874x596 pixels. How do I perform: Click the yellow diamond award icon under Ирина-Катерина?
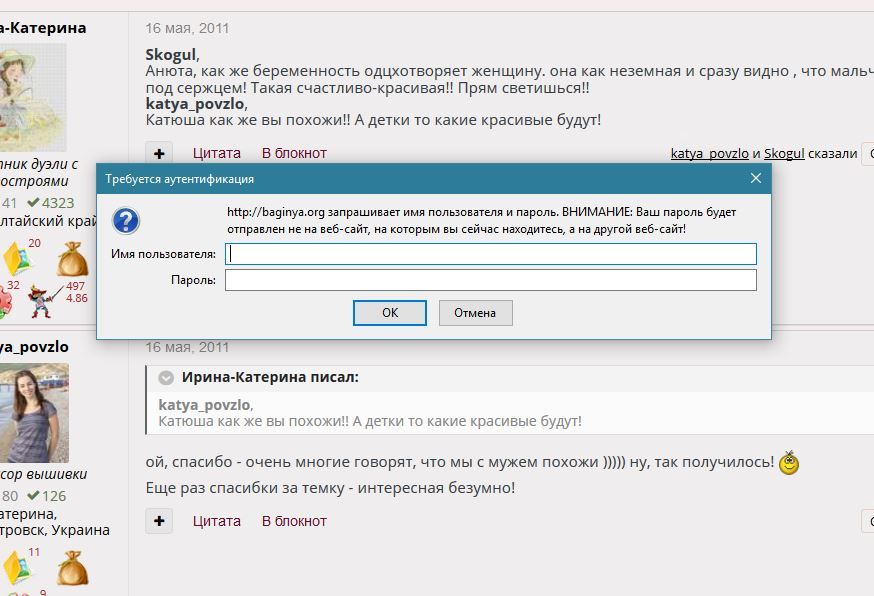pos(17,260)
